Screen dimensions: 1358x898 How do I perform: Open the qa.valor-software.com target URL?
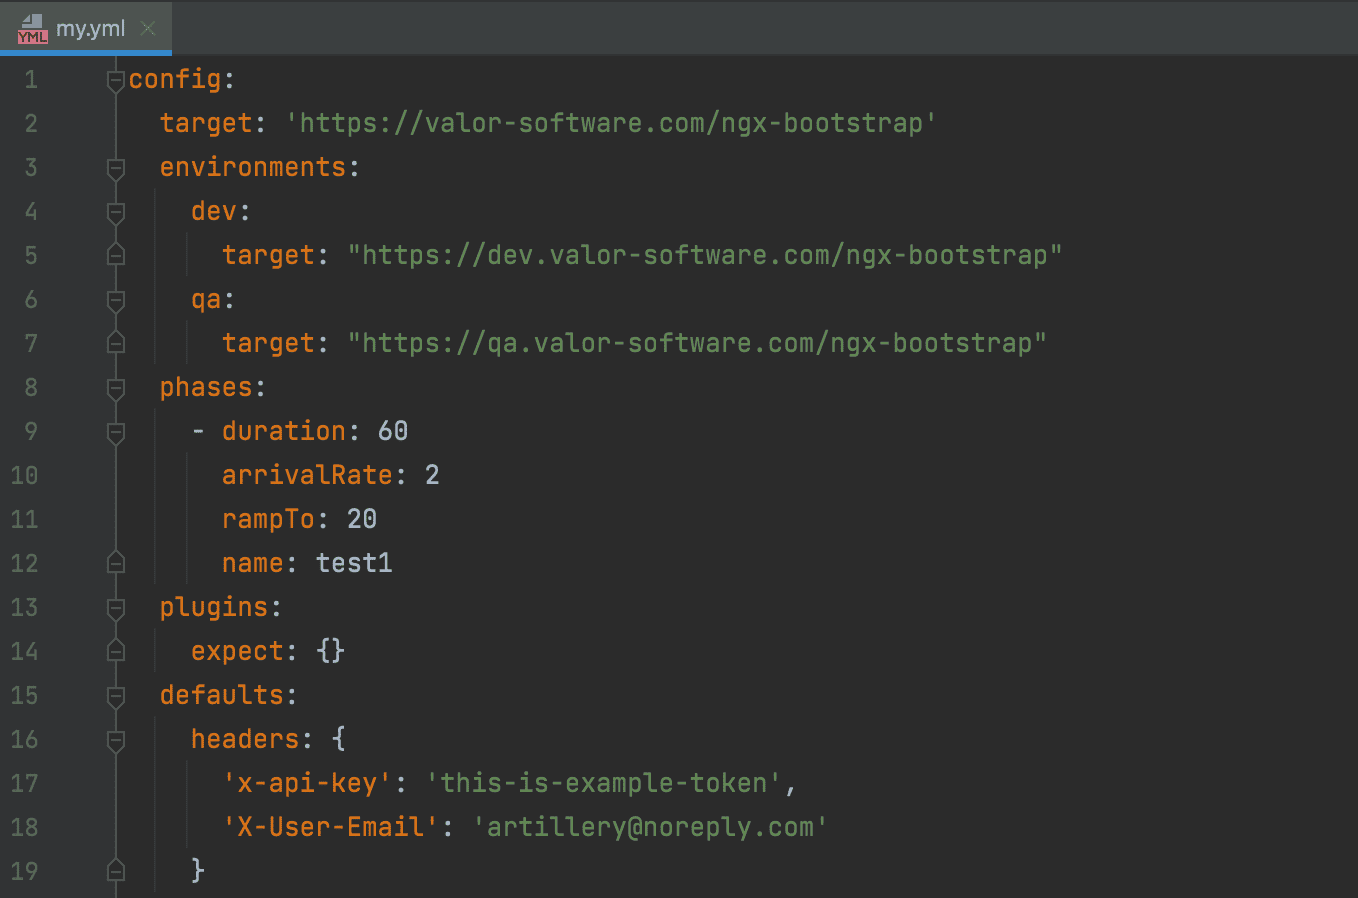click(696, 343)
